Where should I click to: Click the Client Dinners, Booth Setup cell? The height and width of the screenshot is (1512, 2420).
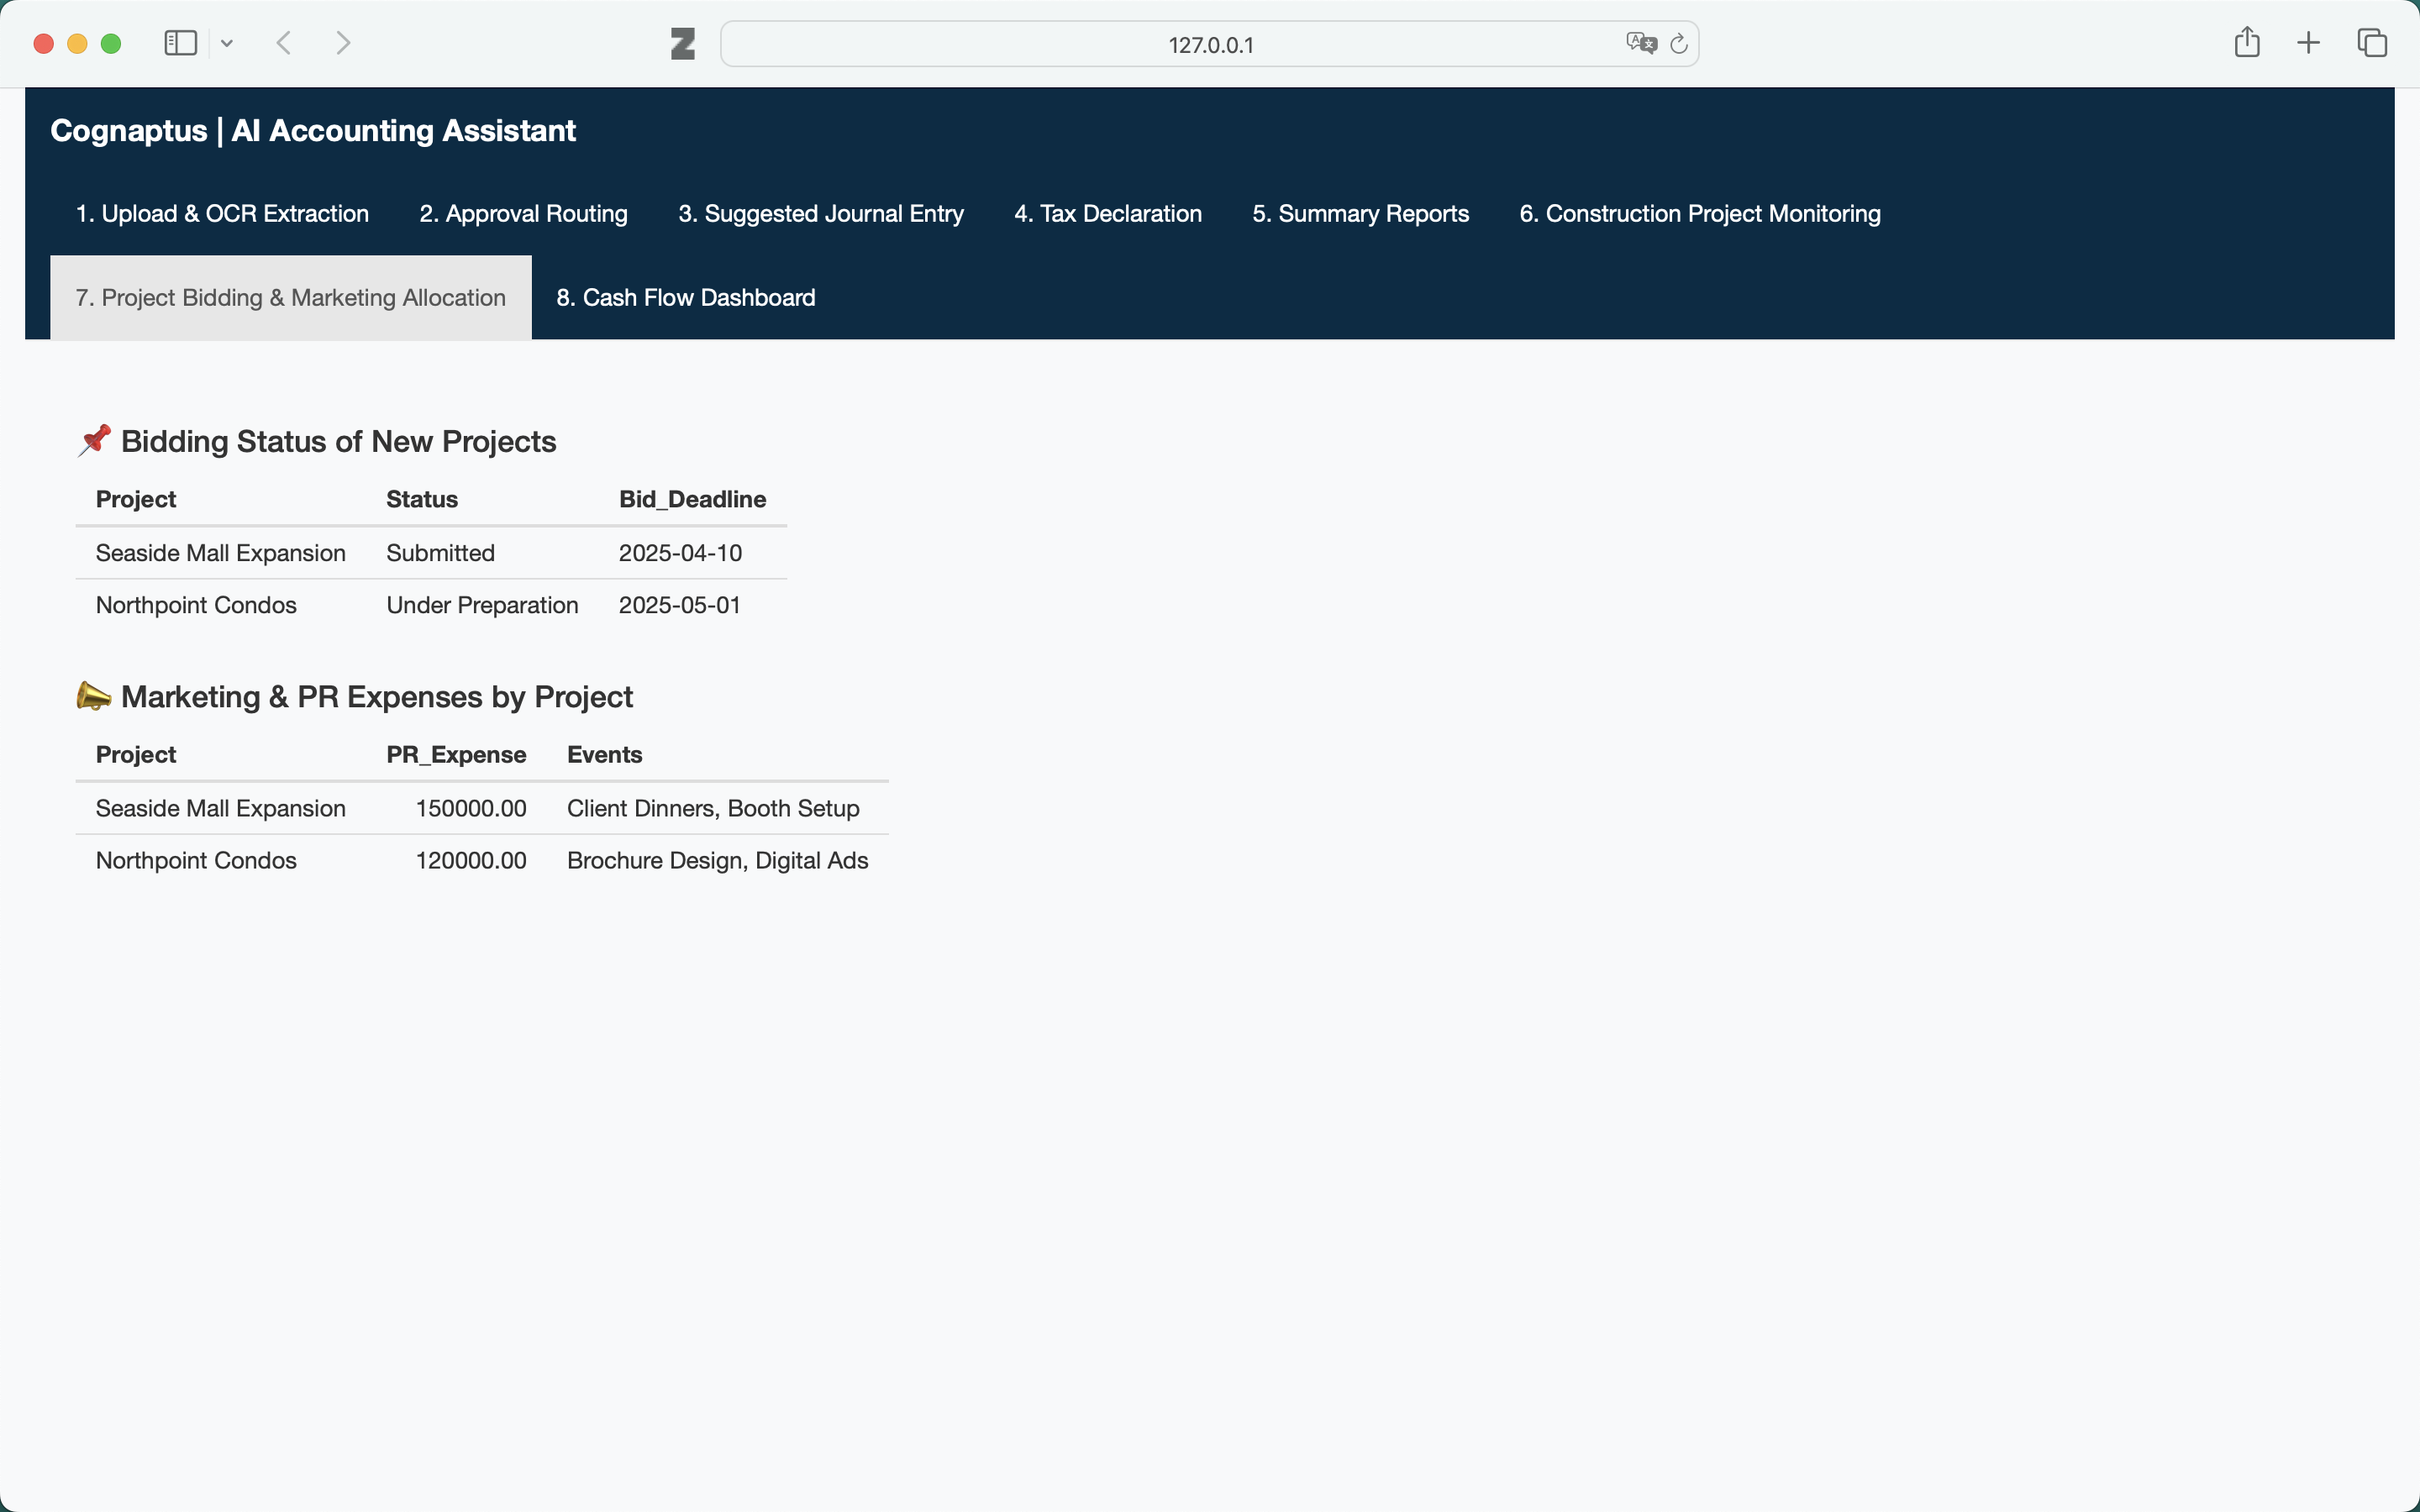point(713,808)
